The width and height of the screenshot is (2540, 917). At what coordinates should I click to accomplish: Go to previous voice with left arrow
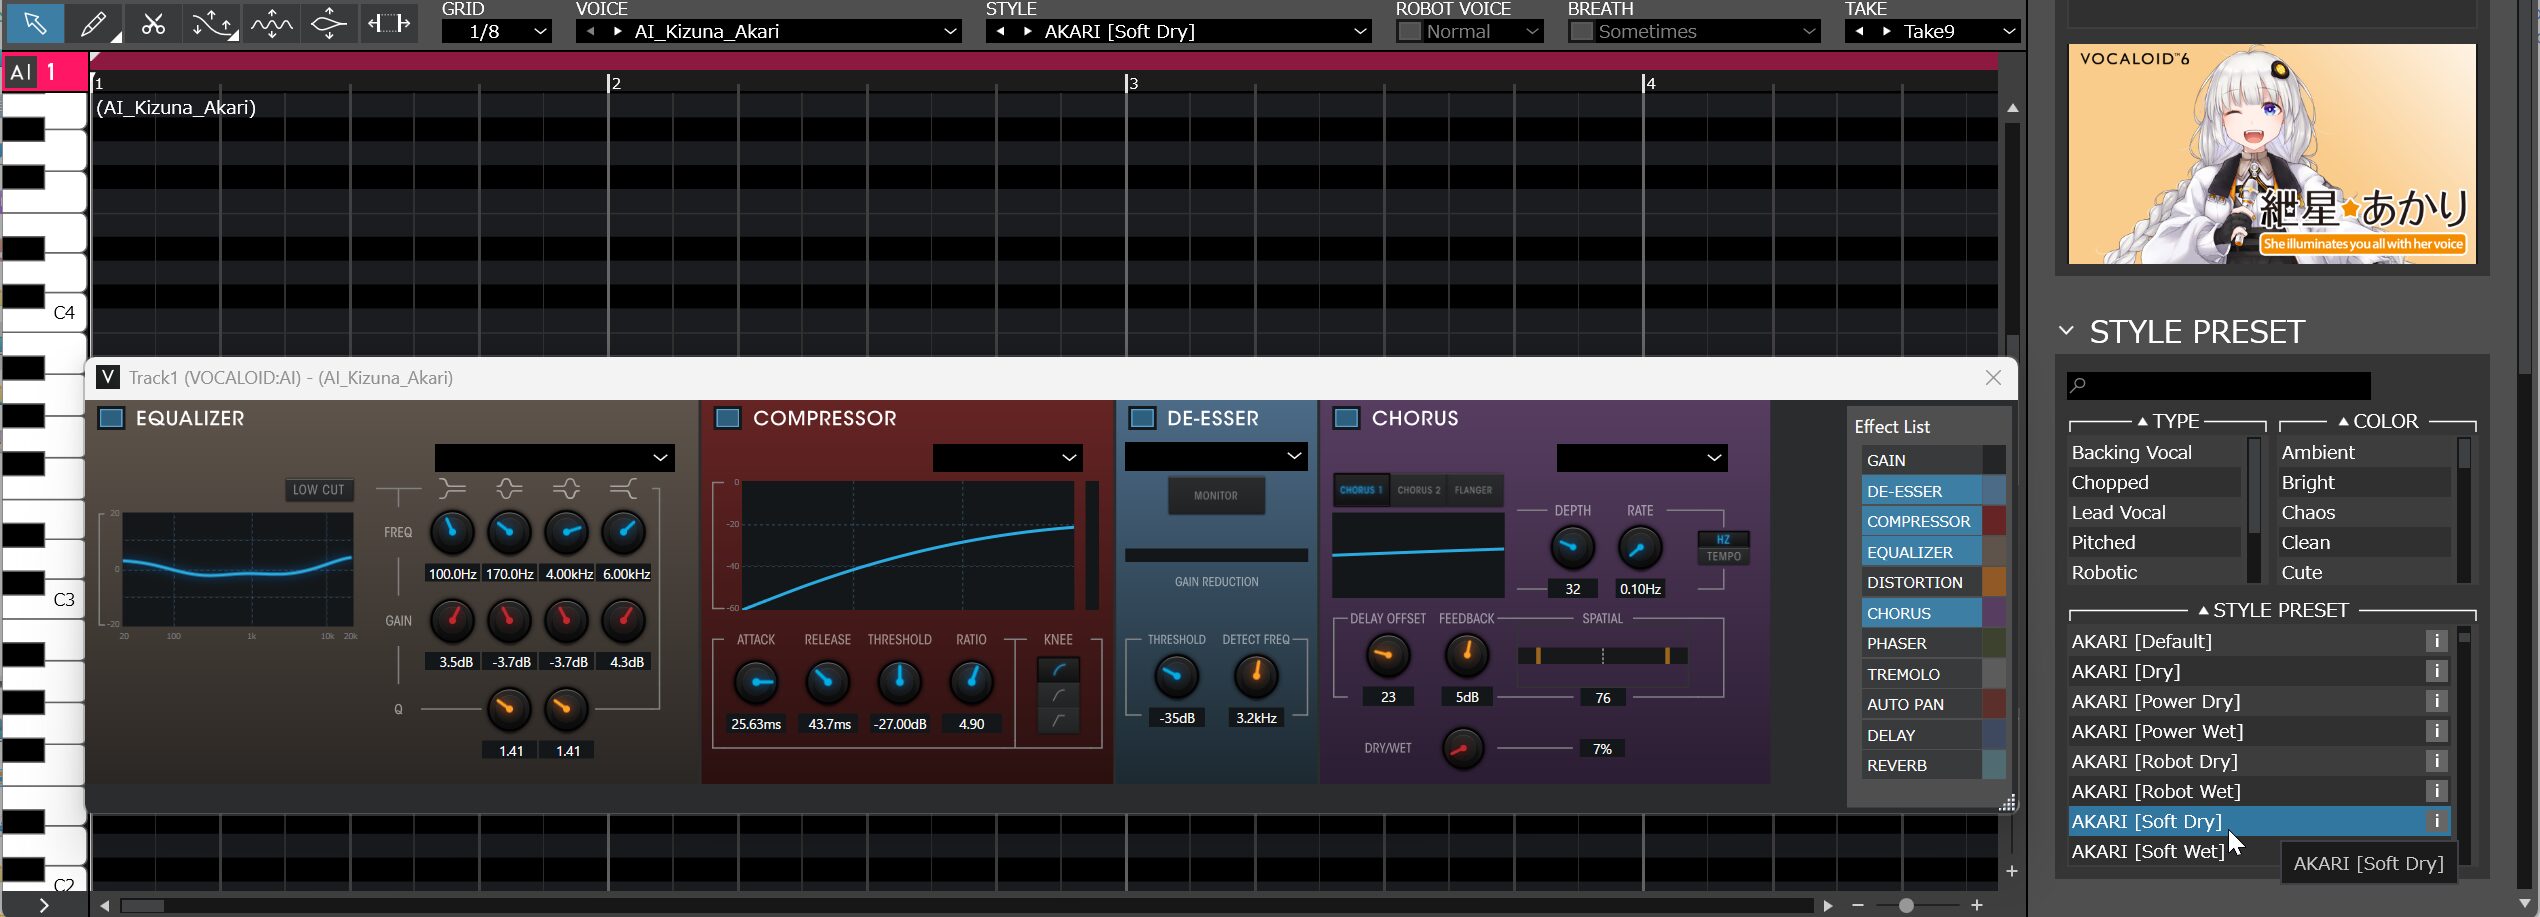coord(590,31)
